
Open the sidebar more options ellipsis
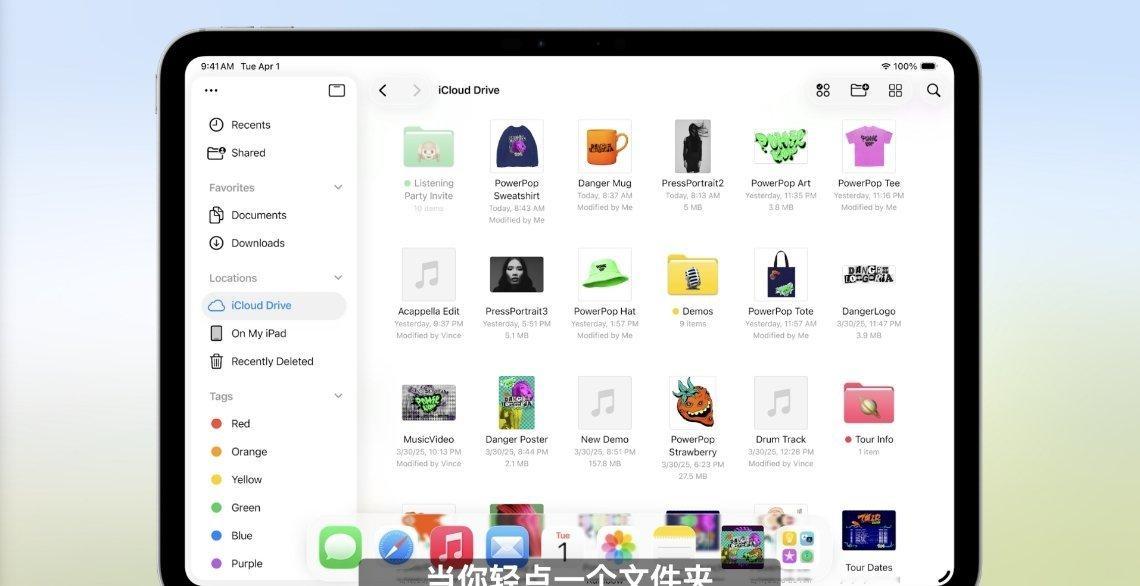pyautogui.click(x=211, y=91)
